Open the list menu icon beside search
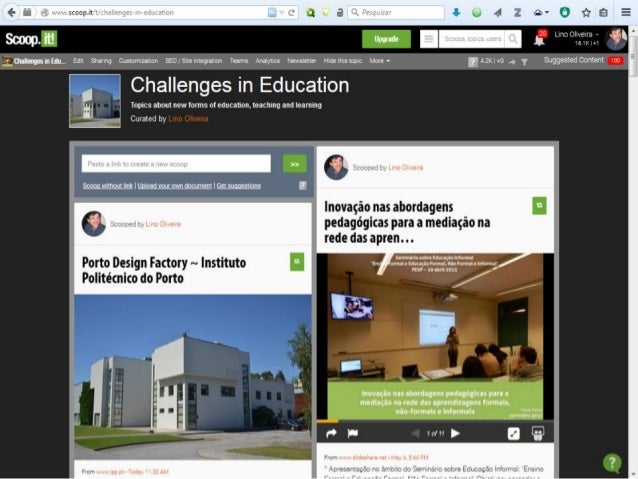The height and width of the screenshot is (479, 638). [x=429, y=39]
